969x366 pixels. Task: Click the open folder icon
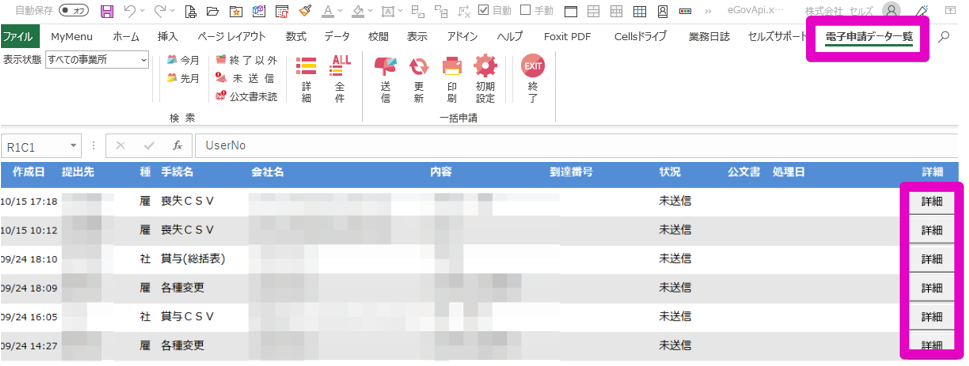point(213,11)
